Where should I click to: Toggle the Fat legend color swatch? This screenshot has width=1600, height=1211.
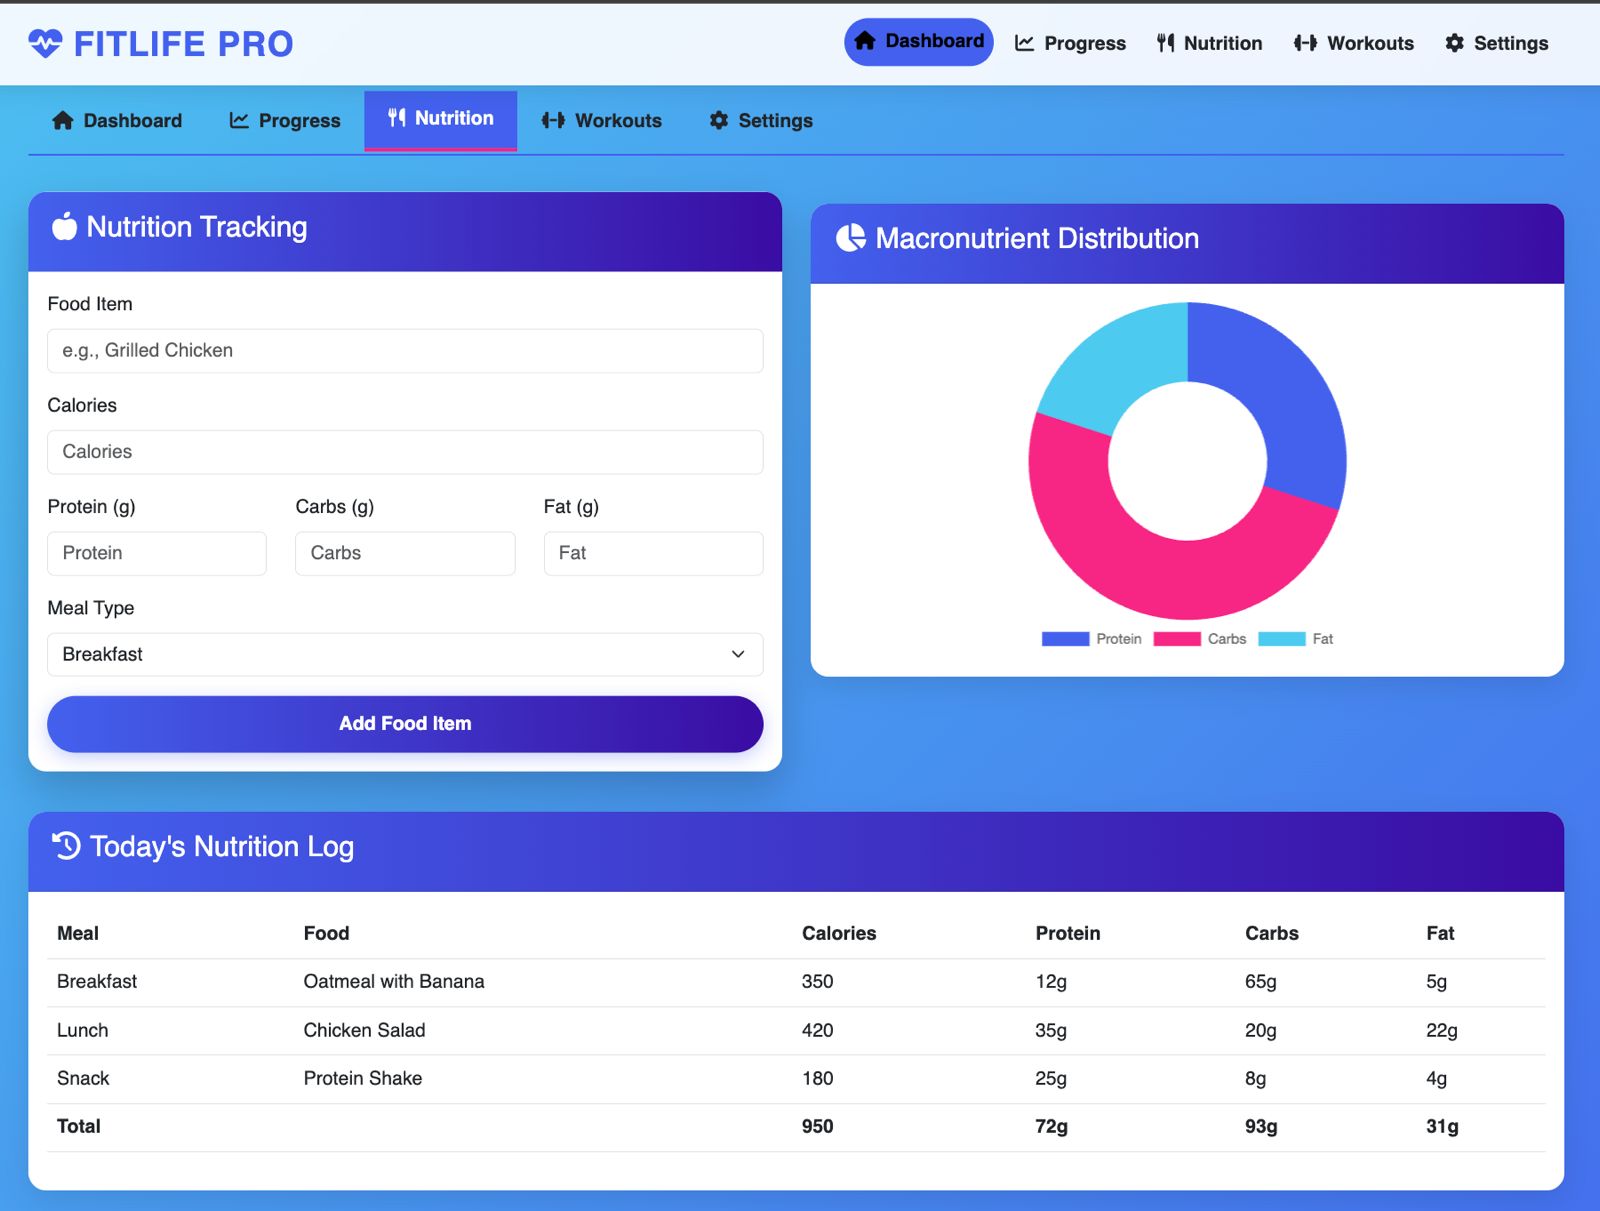1282,639
